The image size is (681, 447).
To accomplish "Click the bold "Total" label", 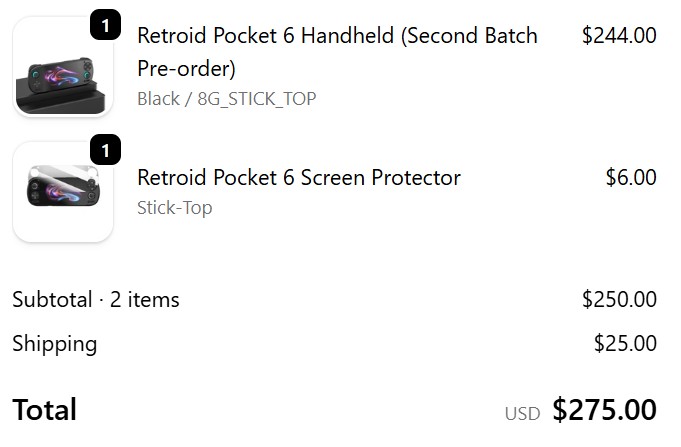I will (44, 409).
